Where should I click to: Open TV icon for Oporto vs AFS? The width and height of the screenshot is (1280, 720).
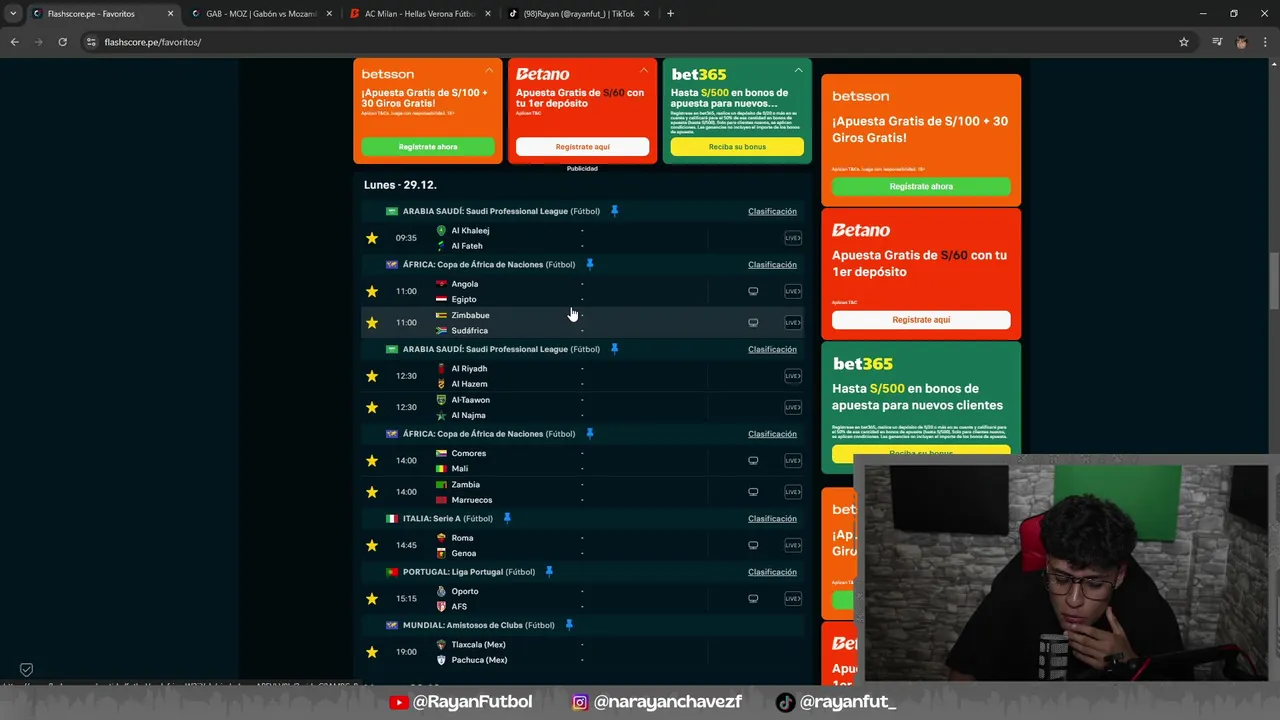[753, 598]
